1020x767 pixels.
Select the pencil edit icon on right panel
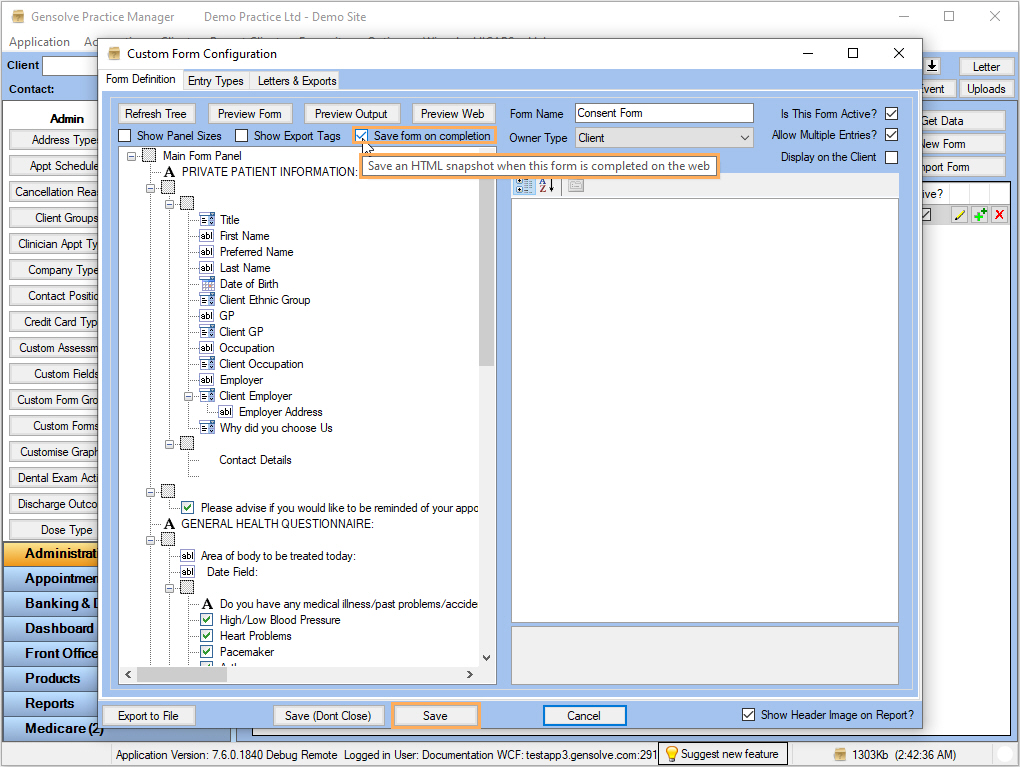coord(958,213)
